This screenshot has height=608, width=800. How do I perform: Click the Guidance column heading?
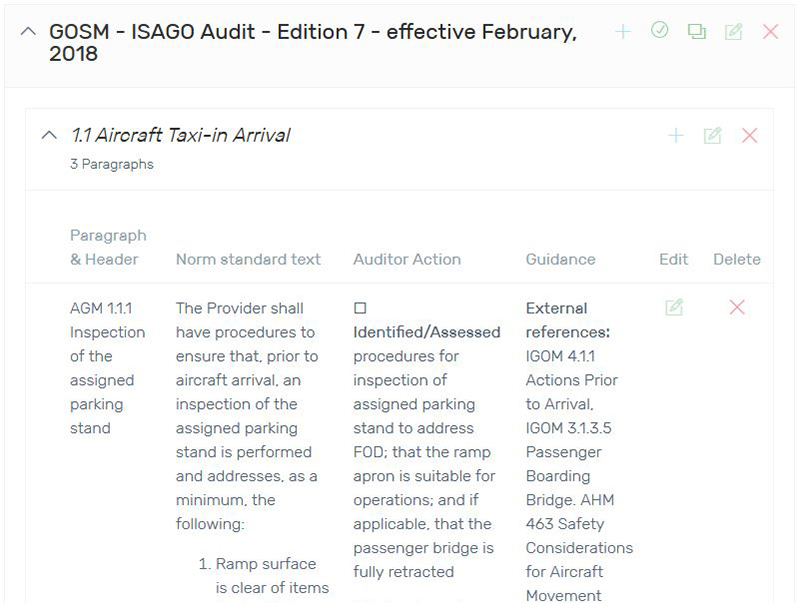click(x=560, y=259)
